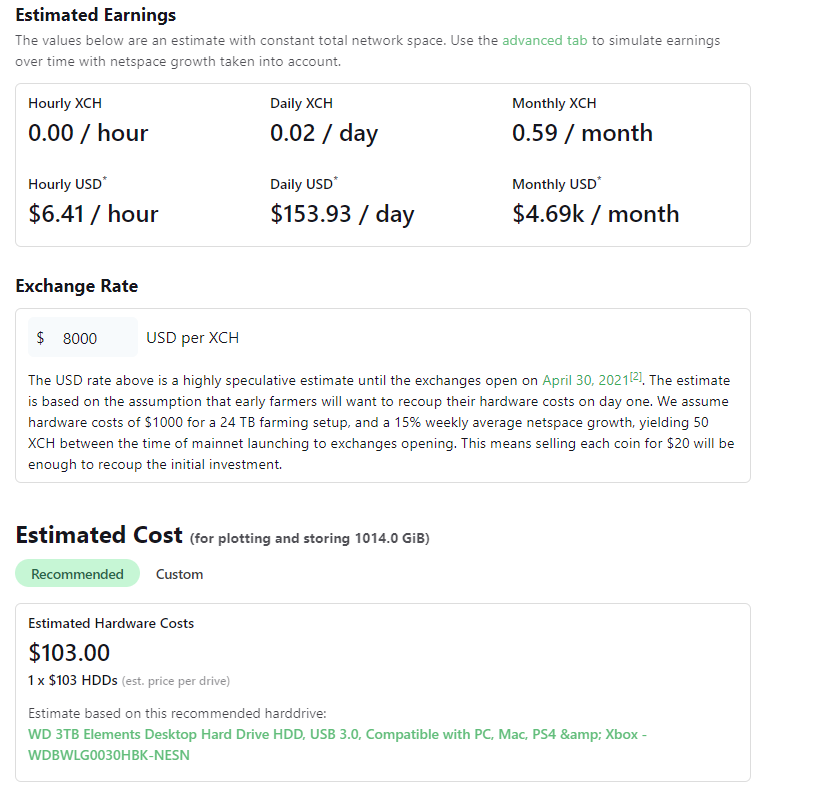Click the $153.93 / day earnings value
825x788 pixels.
(x=342, y=214)
